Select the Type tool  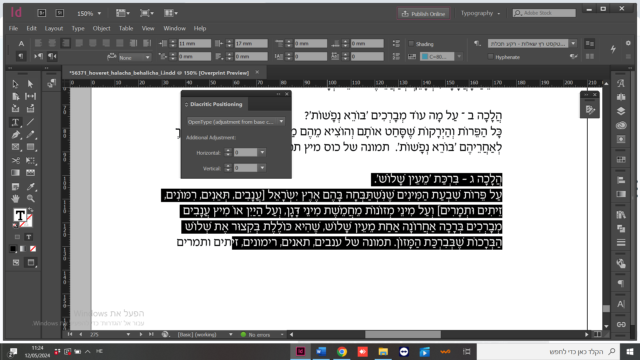pos(15,122)
